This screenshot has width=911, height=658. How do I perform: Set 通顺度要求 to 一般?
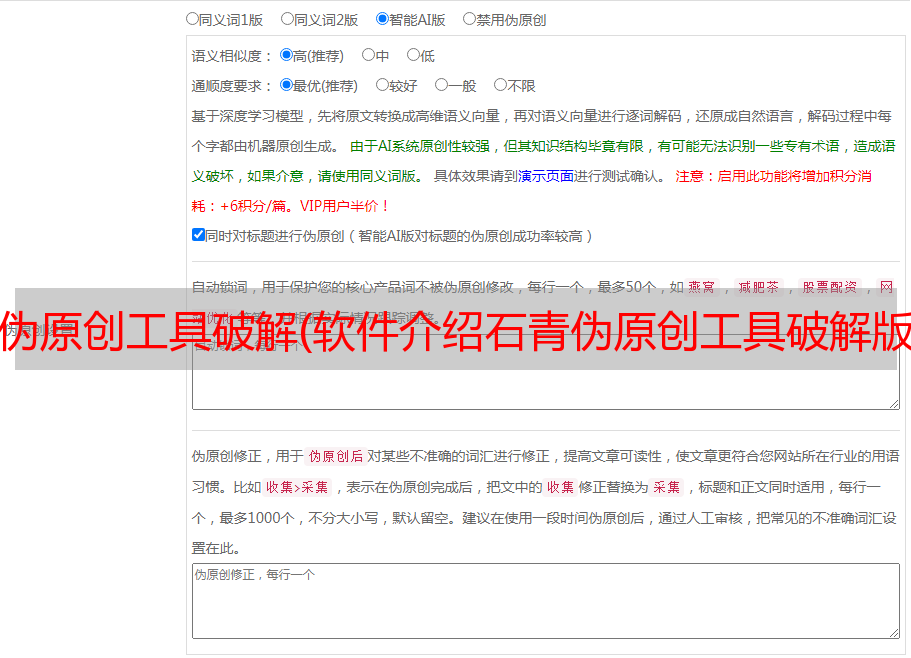(442, 85)
